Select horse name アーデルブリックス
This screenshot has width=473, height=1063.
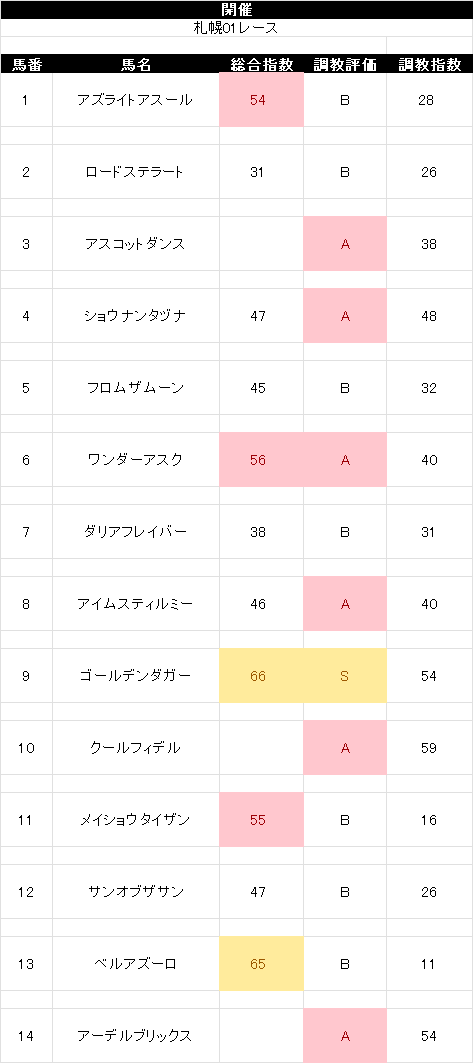tap(136, 1036)
